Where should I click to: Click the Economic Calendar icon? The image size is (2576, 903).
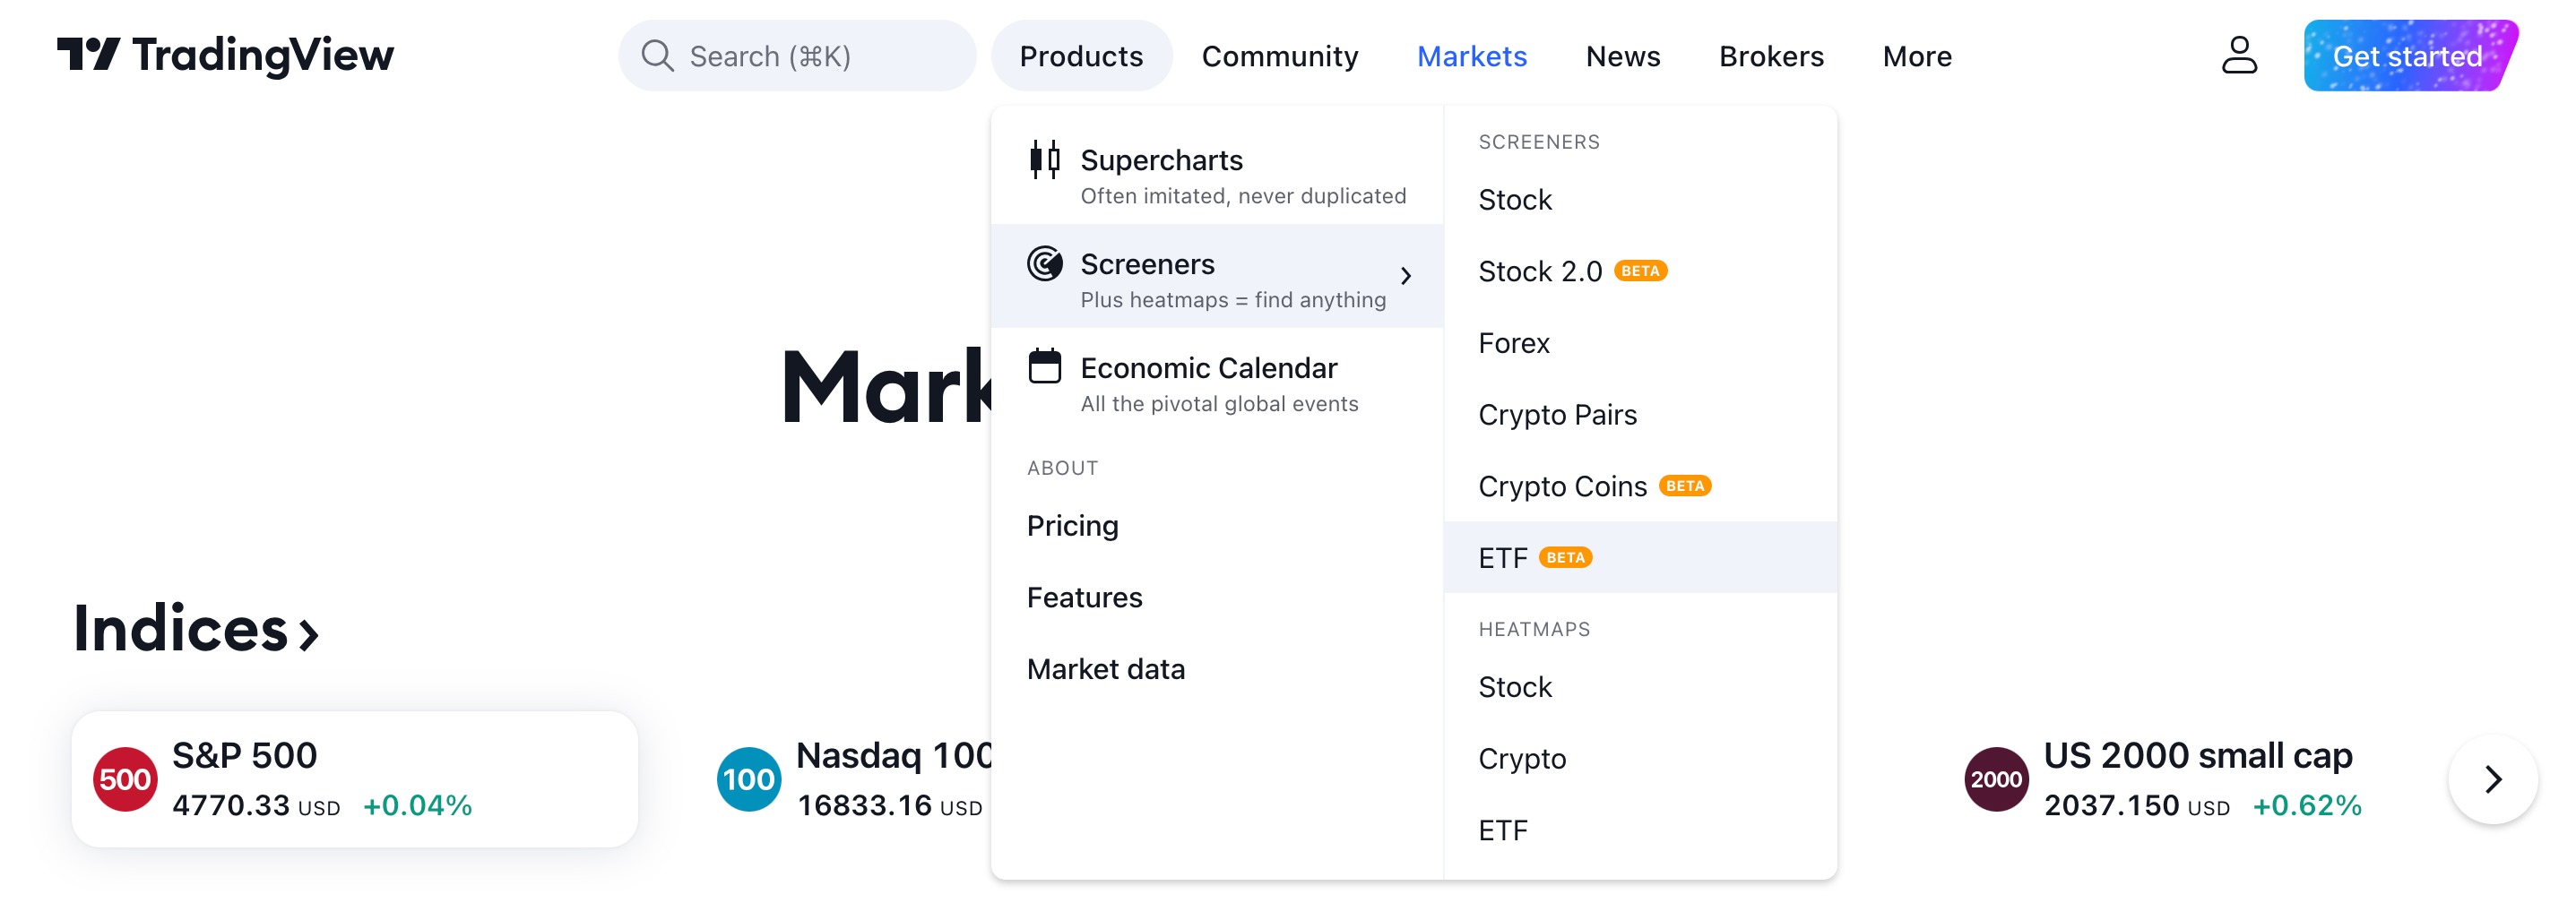pos(1045,367)
